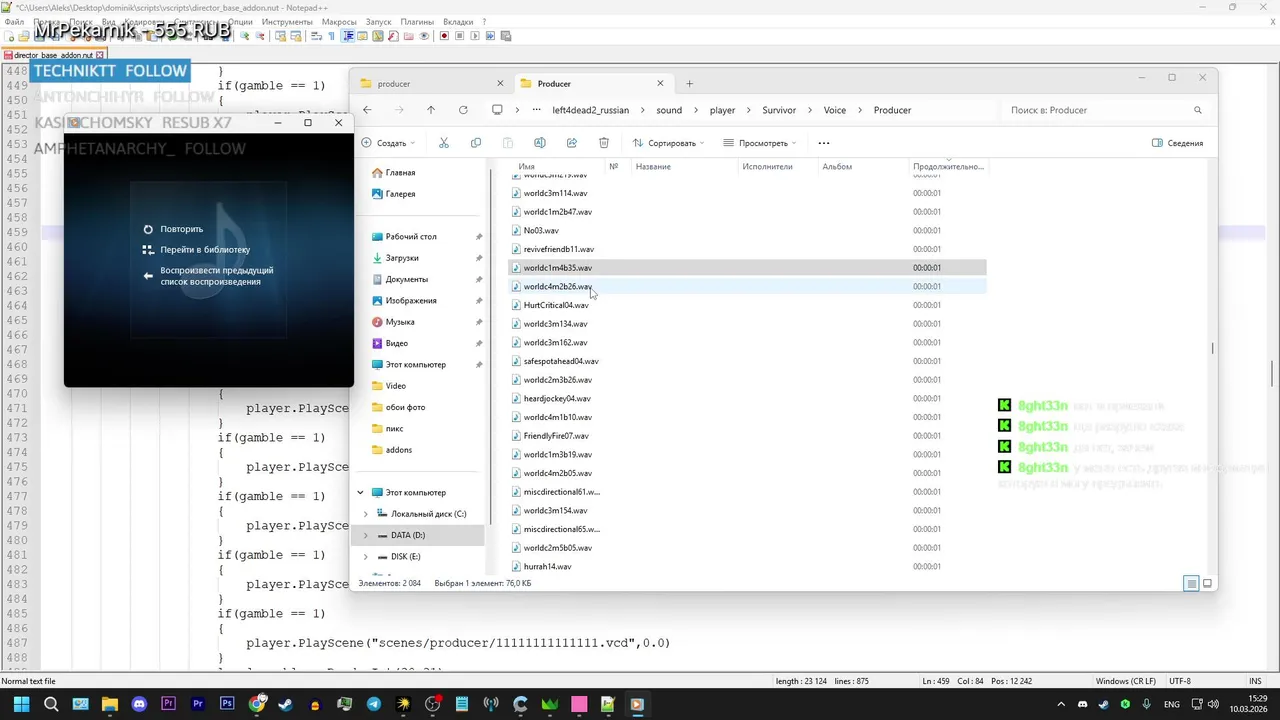This screenshot has height=720, width=1280.
Task: Click the Share icon in Explorer toolbar
Action: 572,143
